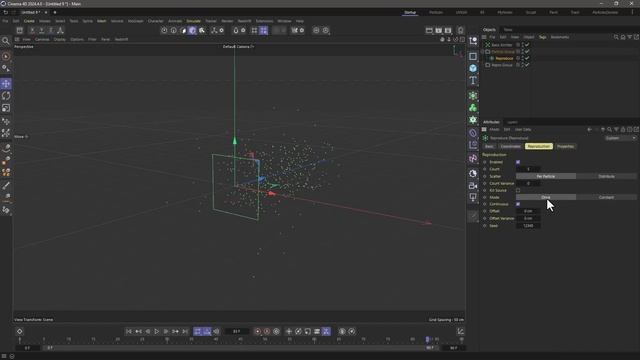Click the Objects panel filter icon
This screenshot has width=640, height=360.
(x=629, y=37)
